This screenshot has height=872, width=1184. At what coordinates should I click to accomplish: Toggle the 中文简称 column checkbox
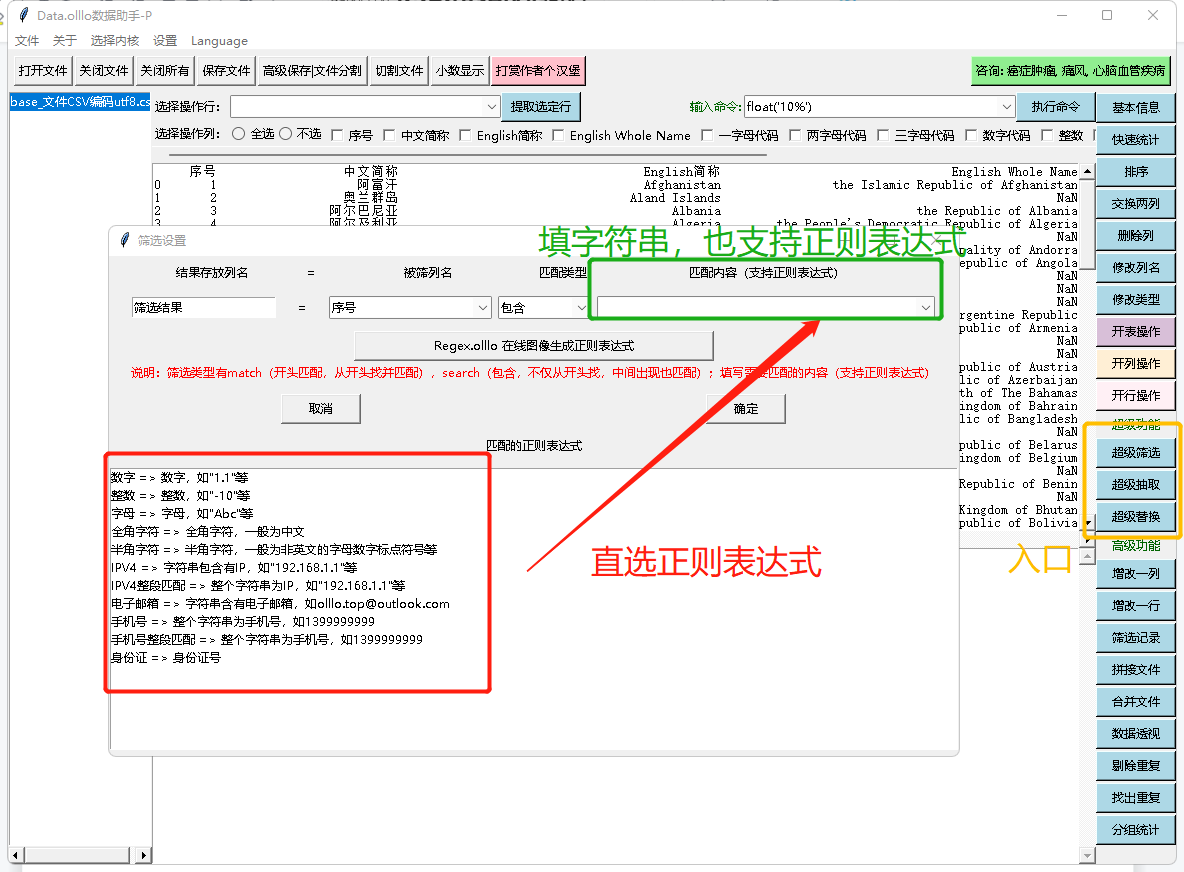coord(390,135)
